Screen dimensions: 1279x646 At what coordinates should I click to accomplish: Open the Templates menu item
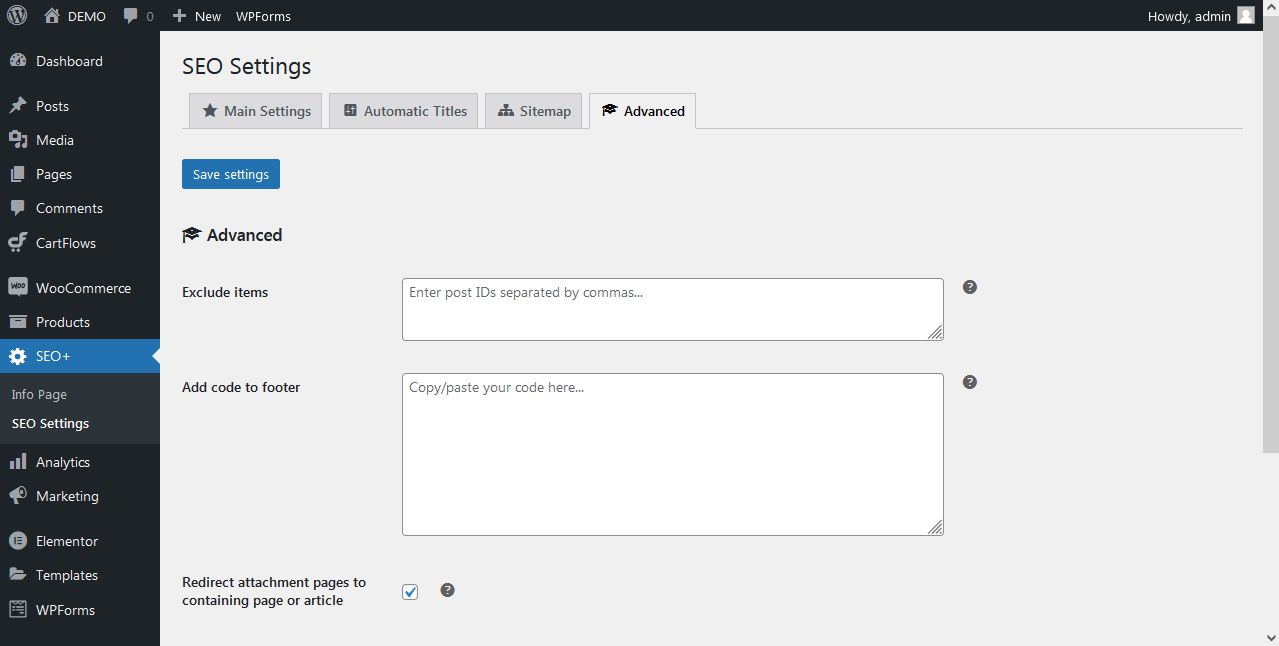(x=80, y=575)
